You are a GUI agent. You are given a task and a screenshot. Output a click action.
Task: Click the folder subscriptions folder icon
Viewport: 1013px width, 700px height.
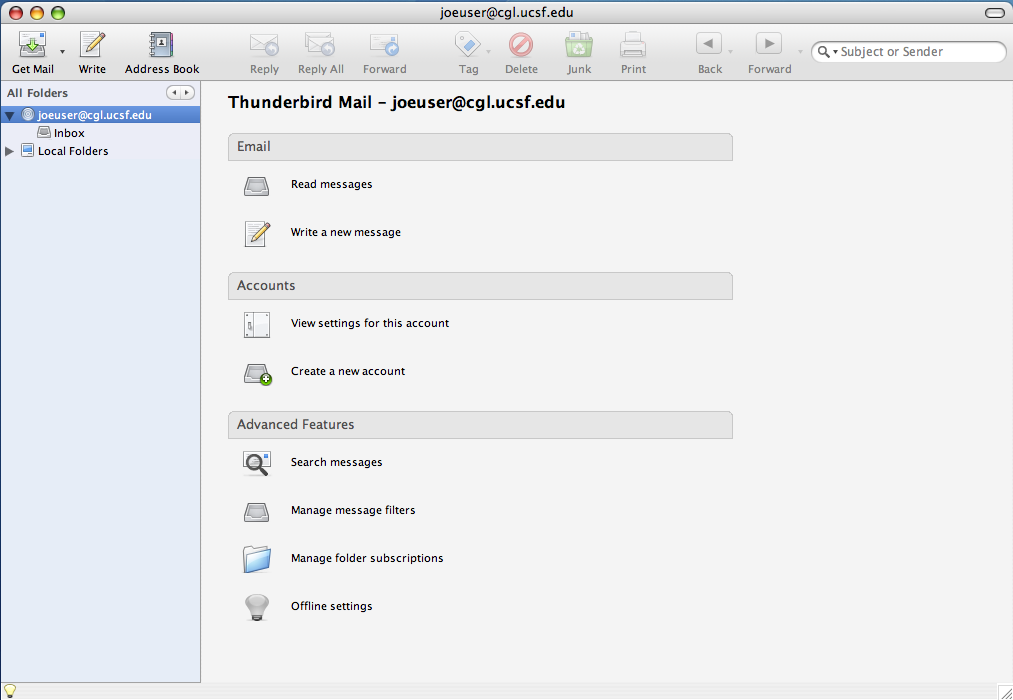click(256, 559)
